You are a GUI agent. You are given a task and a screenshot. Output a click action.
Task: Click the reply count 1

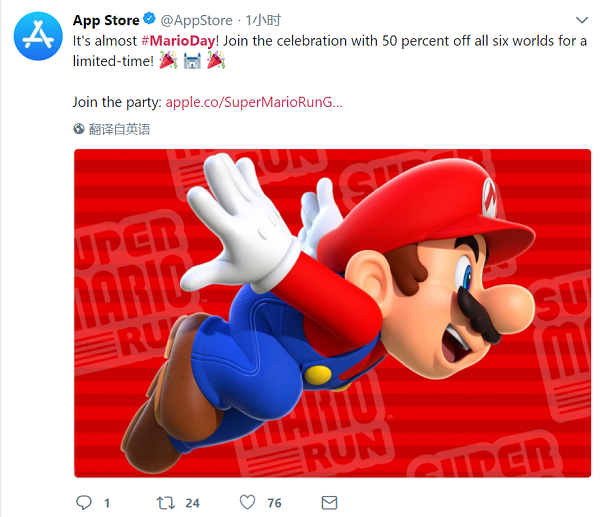click(x=107, y=502)
